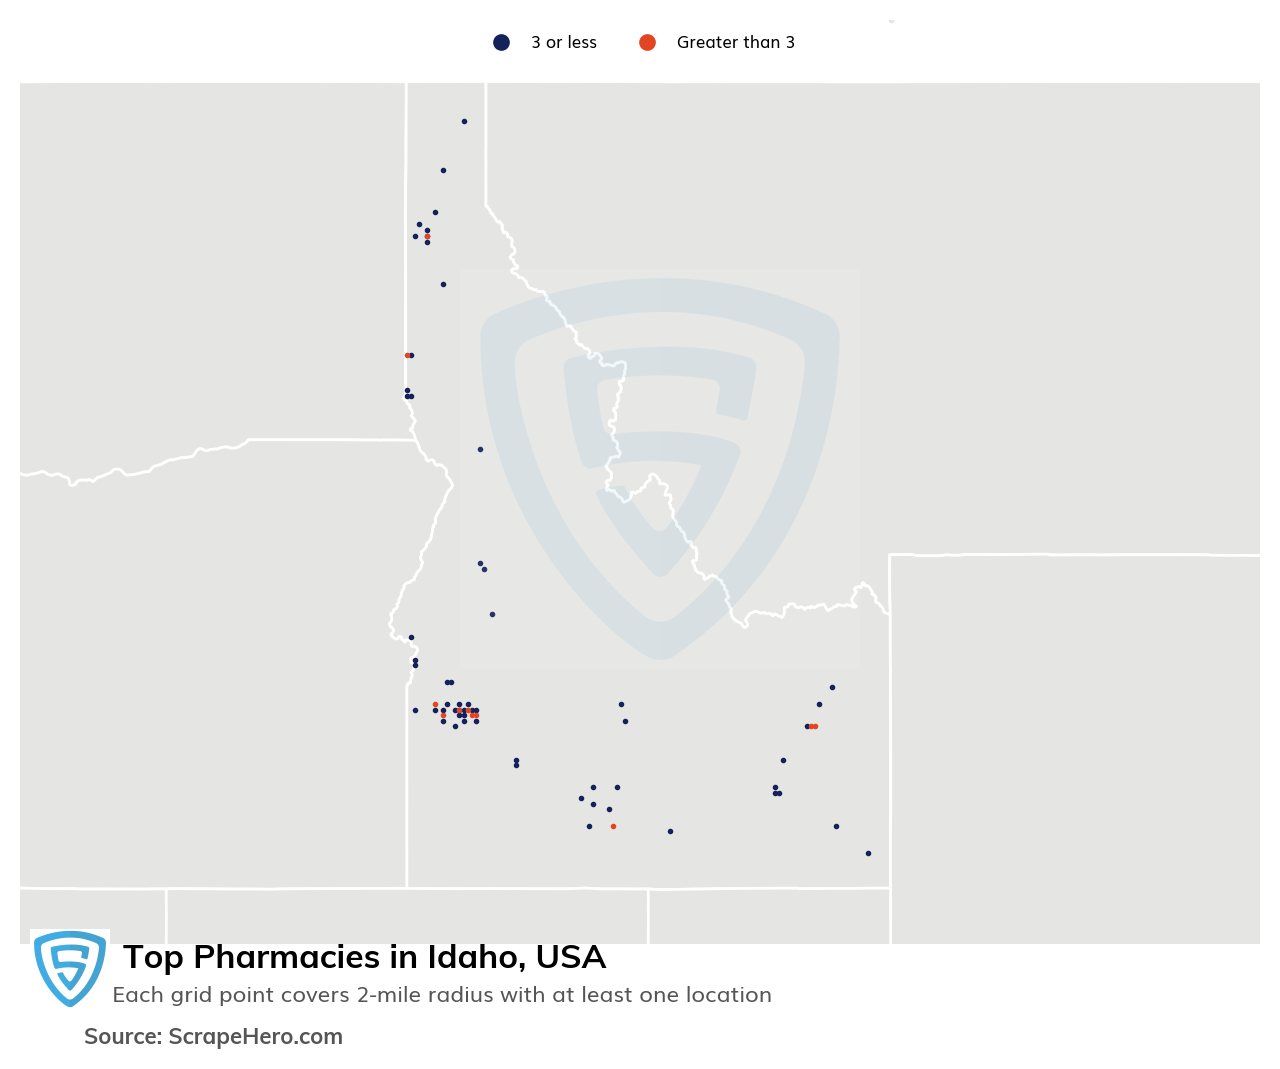Select the dark blue point in central-west Idaho
Viewport: 1280px width, 1069px height.
point(480,449)
